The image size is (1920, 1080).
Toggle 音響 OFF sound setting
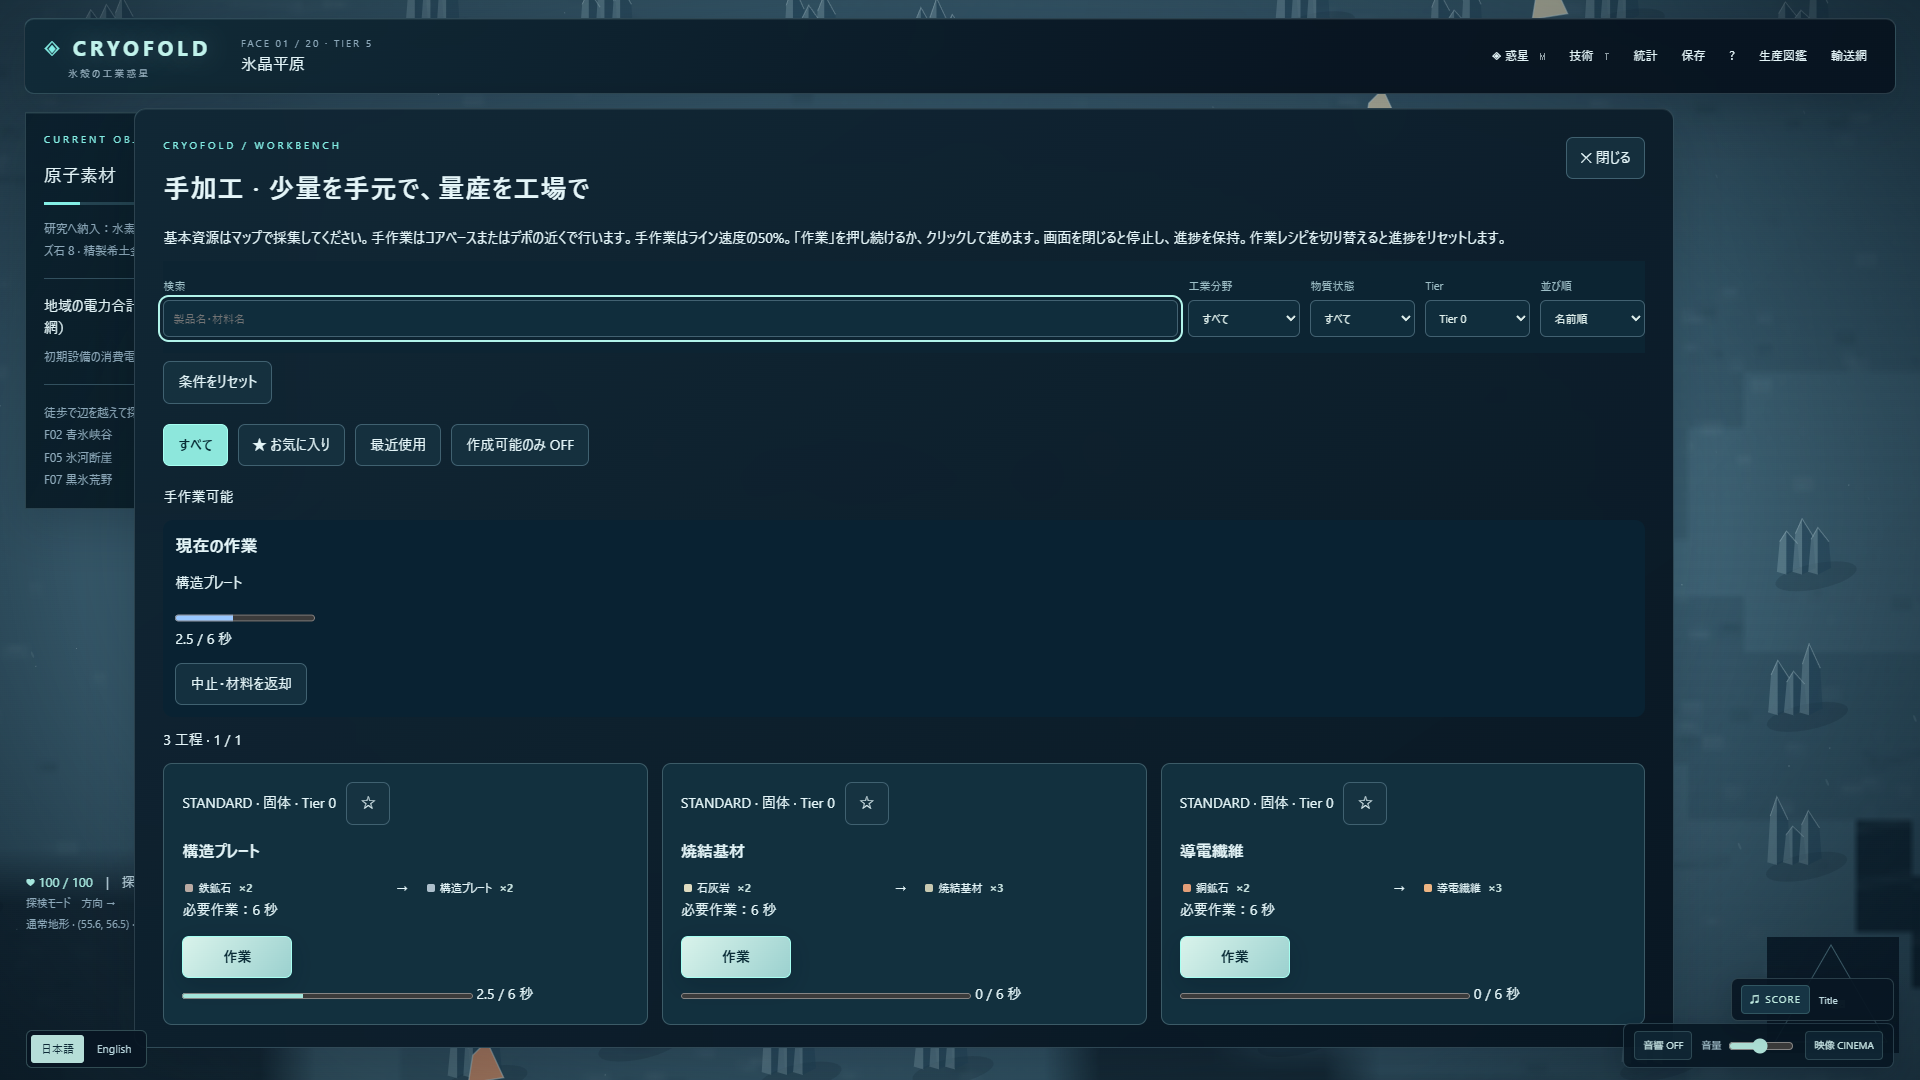[1663, 1045]
